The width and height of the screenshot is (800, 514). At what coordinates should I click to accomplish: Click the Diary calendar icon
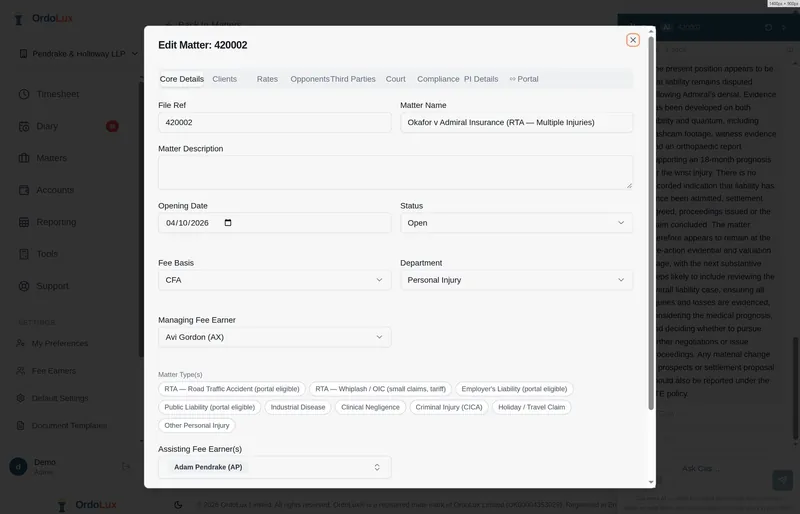[x=24, y=127]
